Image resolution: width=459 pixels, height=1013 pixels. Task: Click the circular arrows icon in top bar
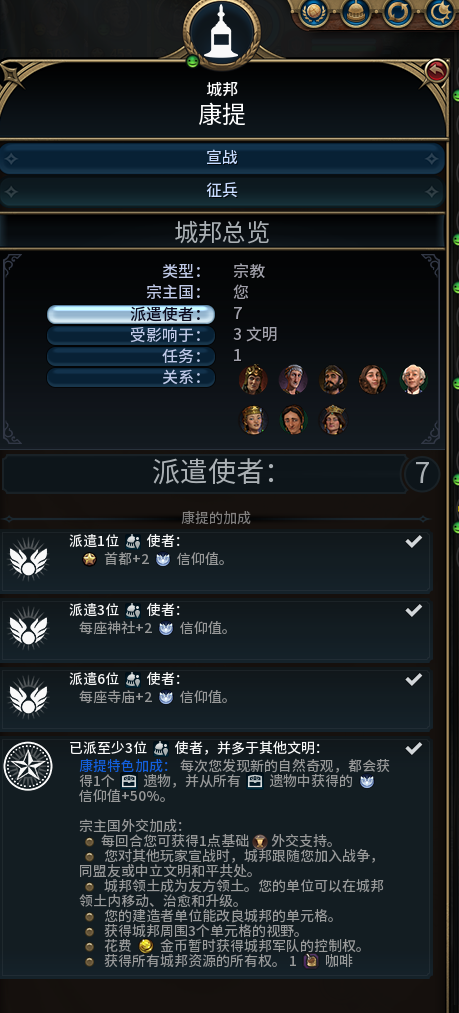click(x=397, y=12)
